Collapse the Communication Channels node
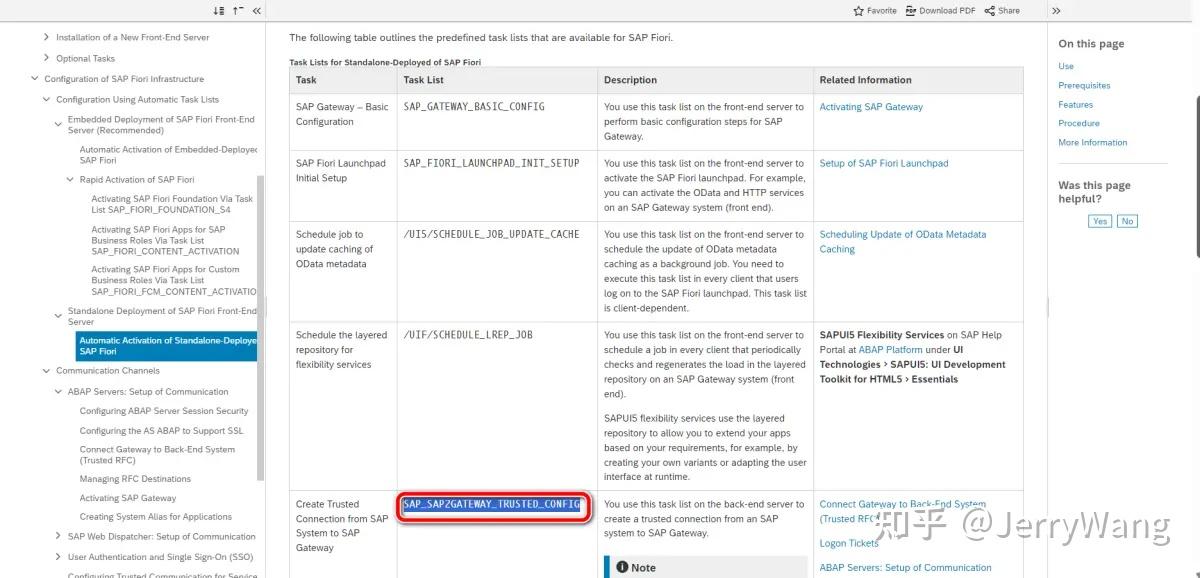 [46, 371]
